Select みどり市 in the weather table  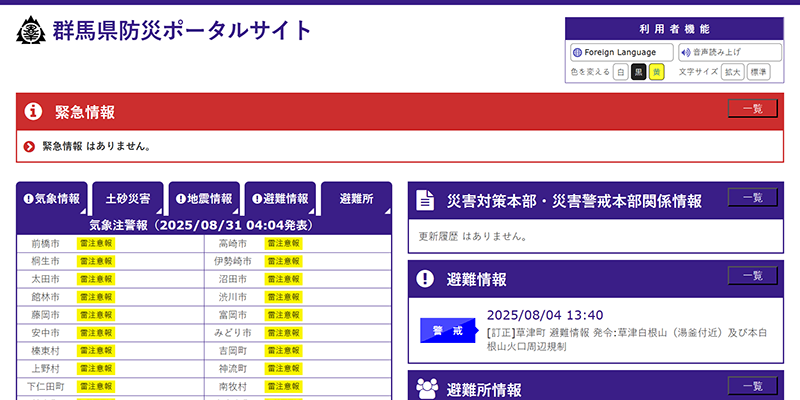pos(233,333)
